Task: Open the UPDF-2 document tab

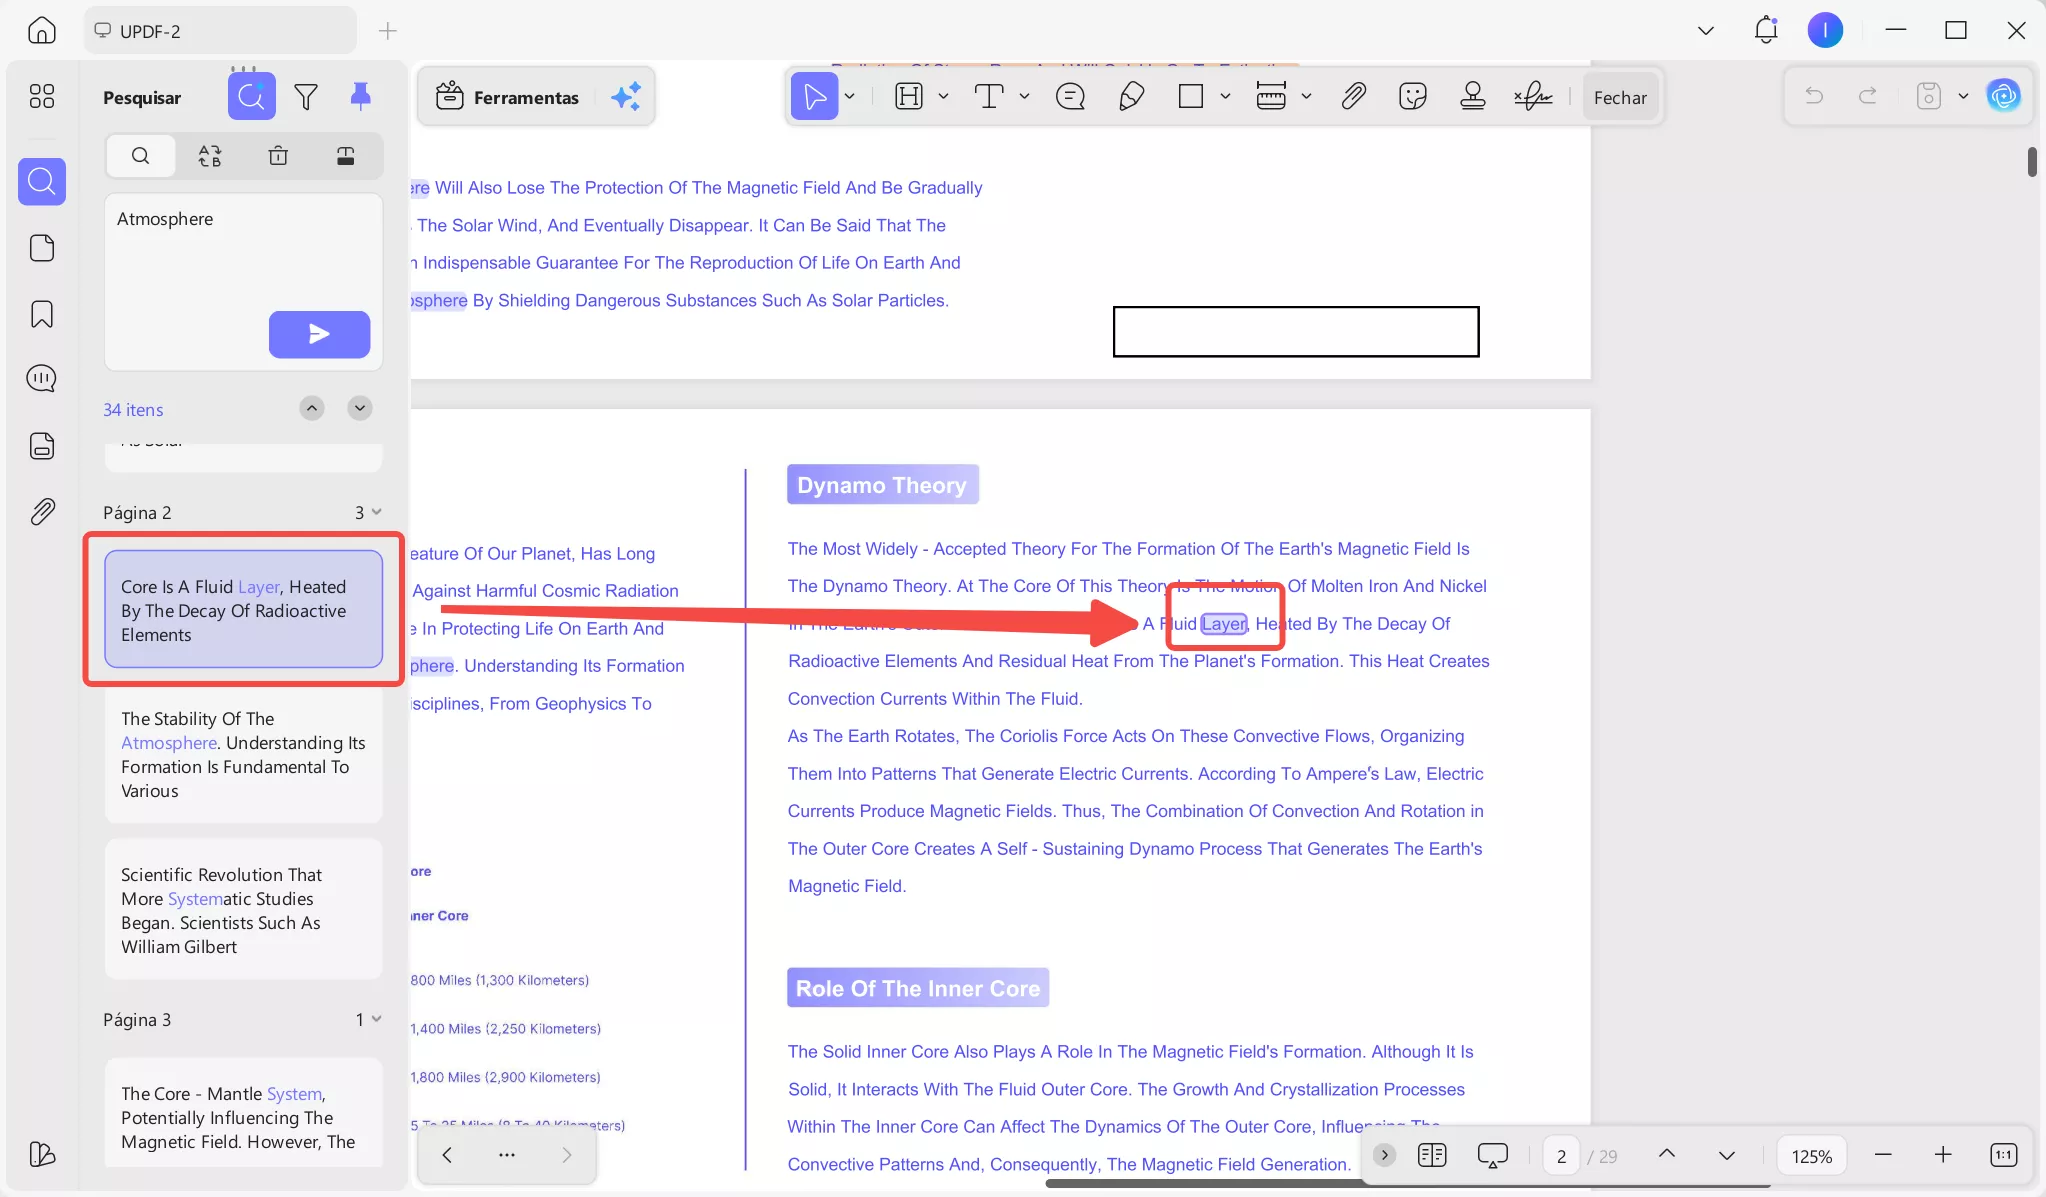Action: (x=150, y=31)
